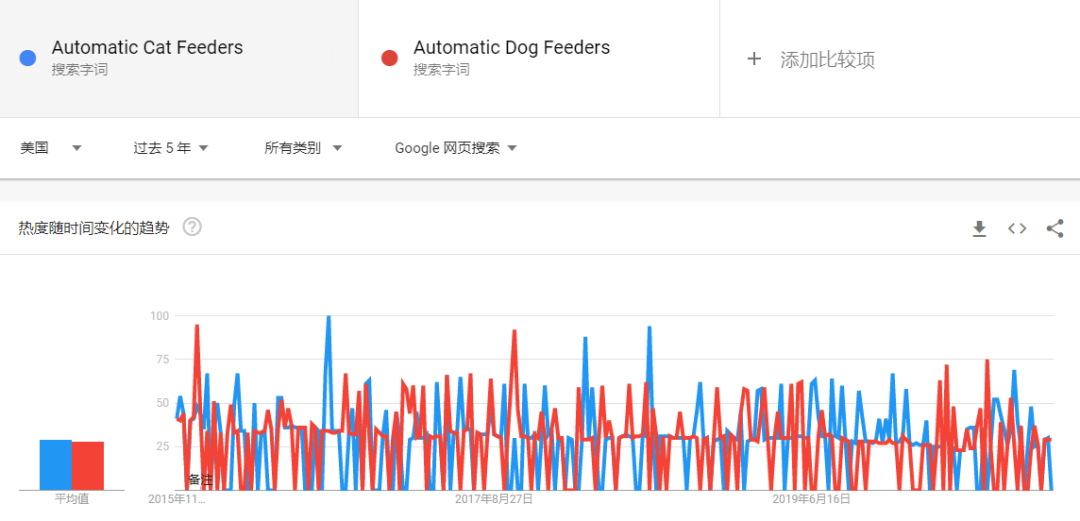Click the download CSV icon
Viewport: 1080px width, 521px height.
click(x=979, y=229)
